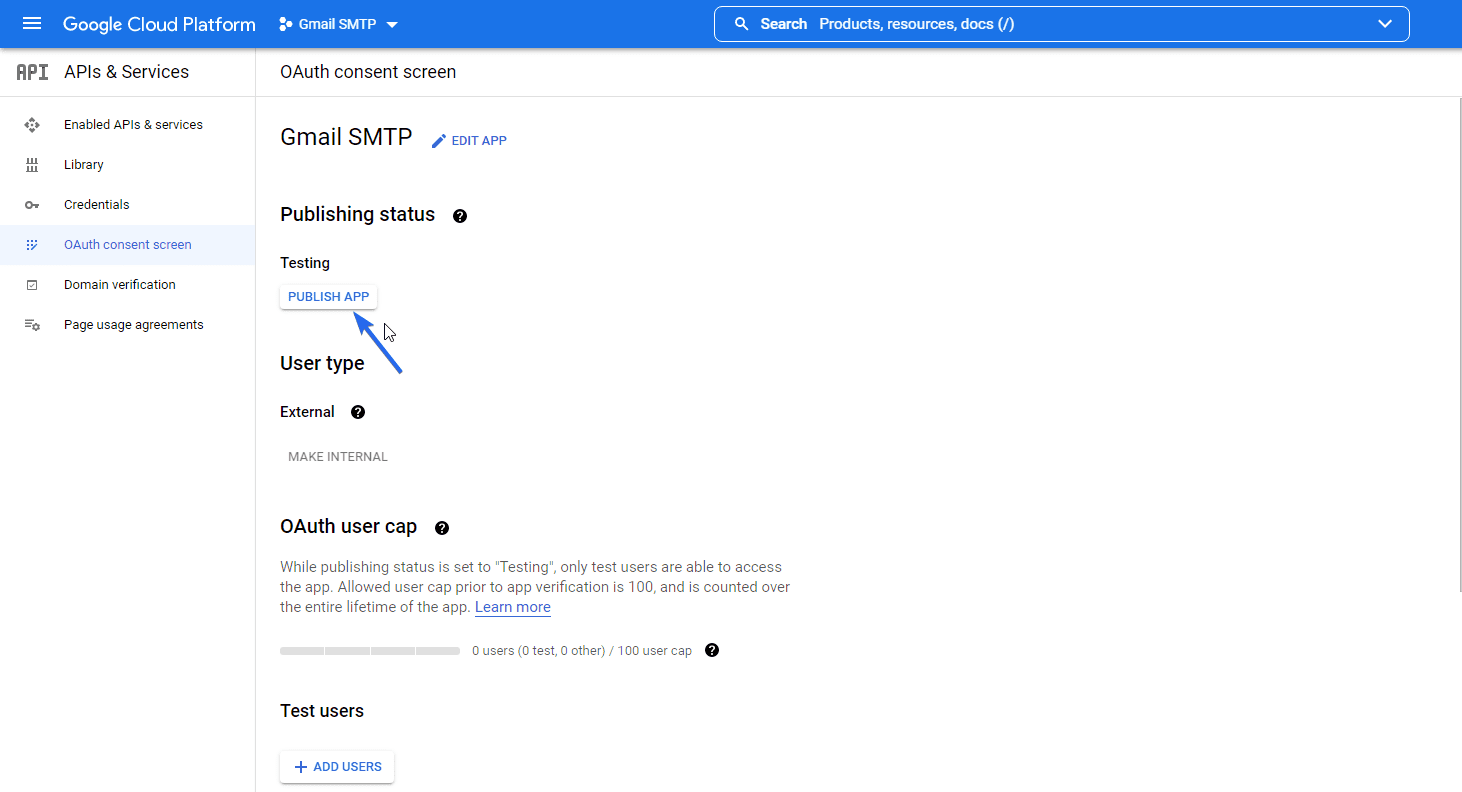
Task: Select OAuth consent screen menu item
Action: [x=128, y=245]
